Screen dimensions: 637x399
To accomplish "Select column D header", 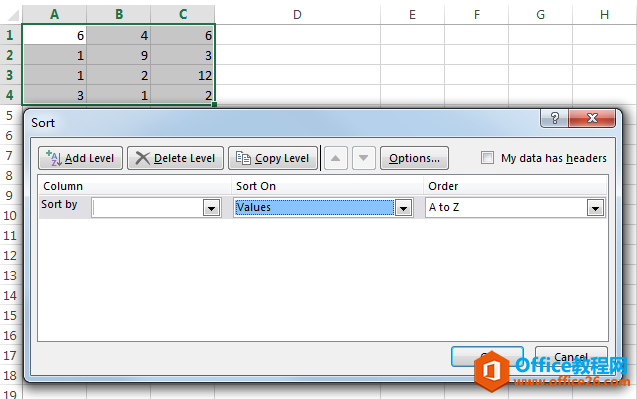I will point(297,15).
